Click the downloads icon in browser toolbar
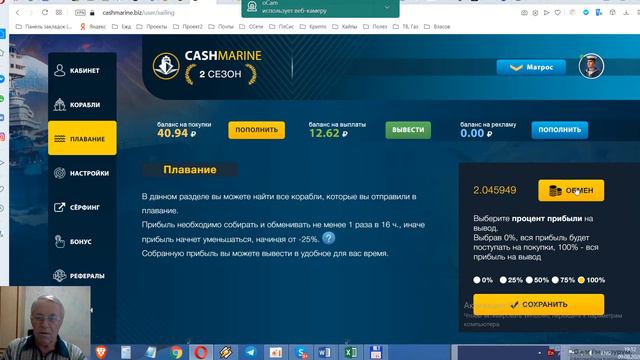Image resolution: width=640 pixels, height=360 pixels. (x=626, y=13)
